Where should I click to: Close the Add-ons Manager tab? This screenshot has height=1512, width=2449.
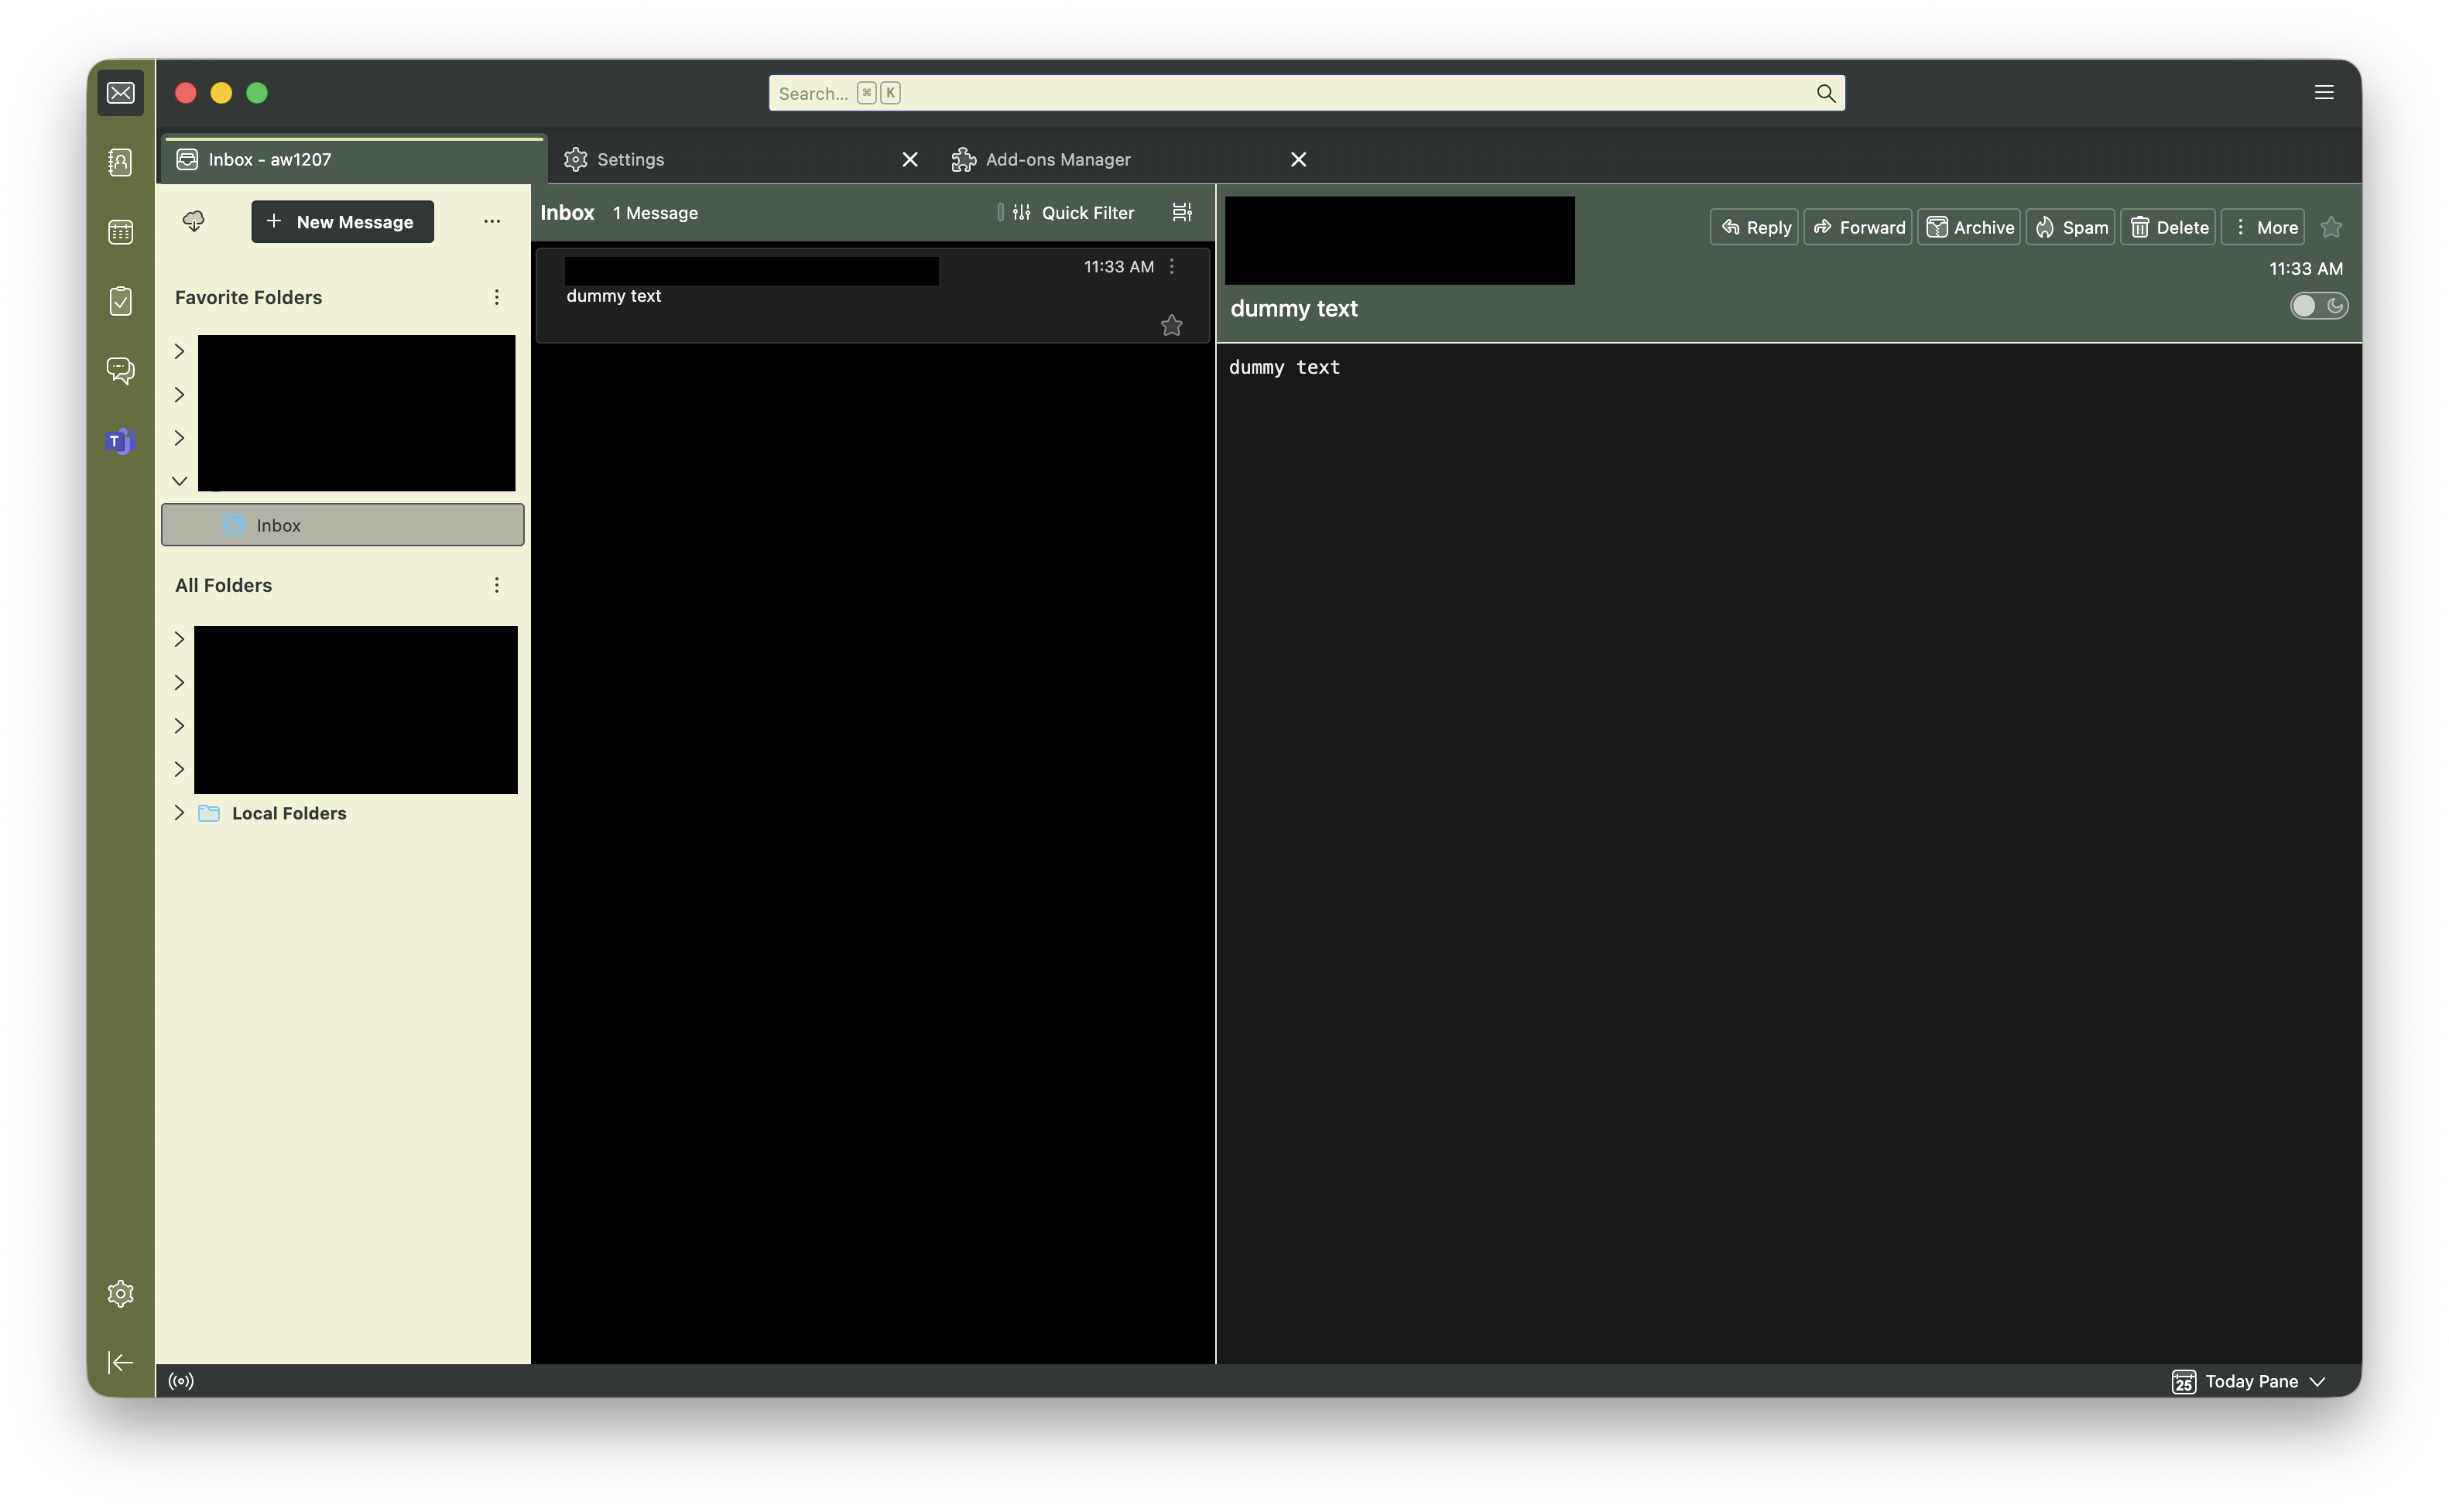click(1298, 159)
